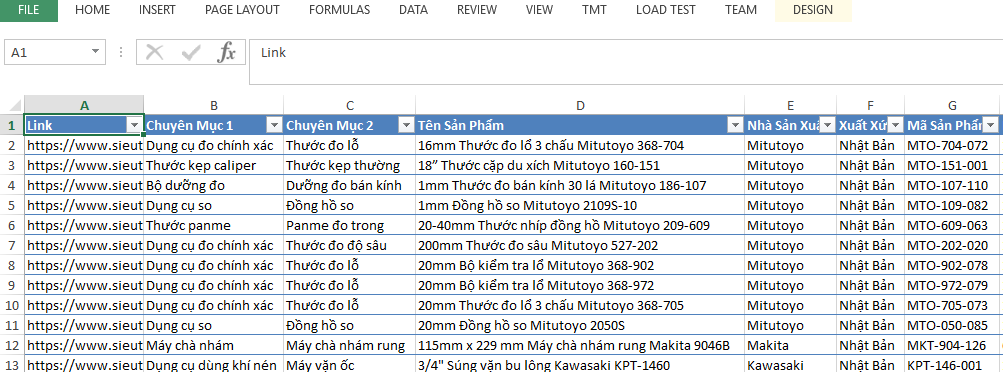The height and width of the screenshot is (372, 1003).
Task: Select column D header
Action: click(x=580, y=105)
